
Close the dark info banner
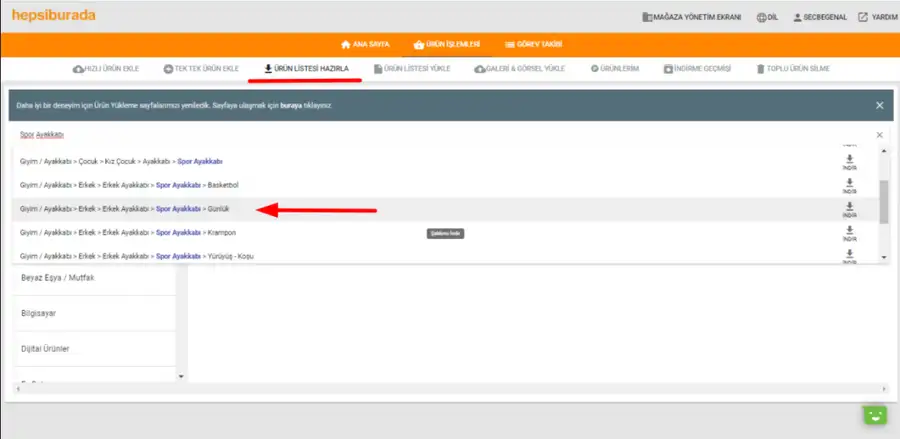[879, 105]
